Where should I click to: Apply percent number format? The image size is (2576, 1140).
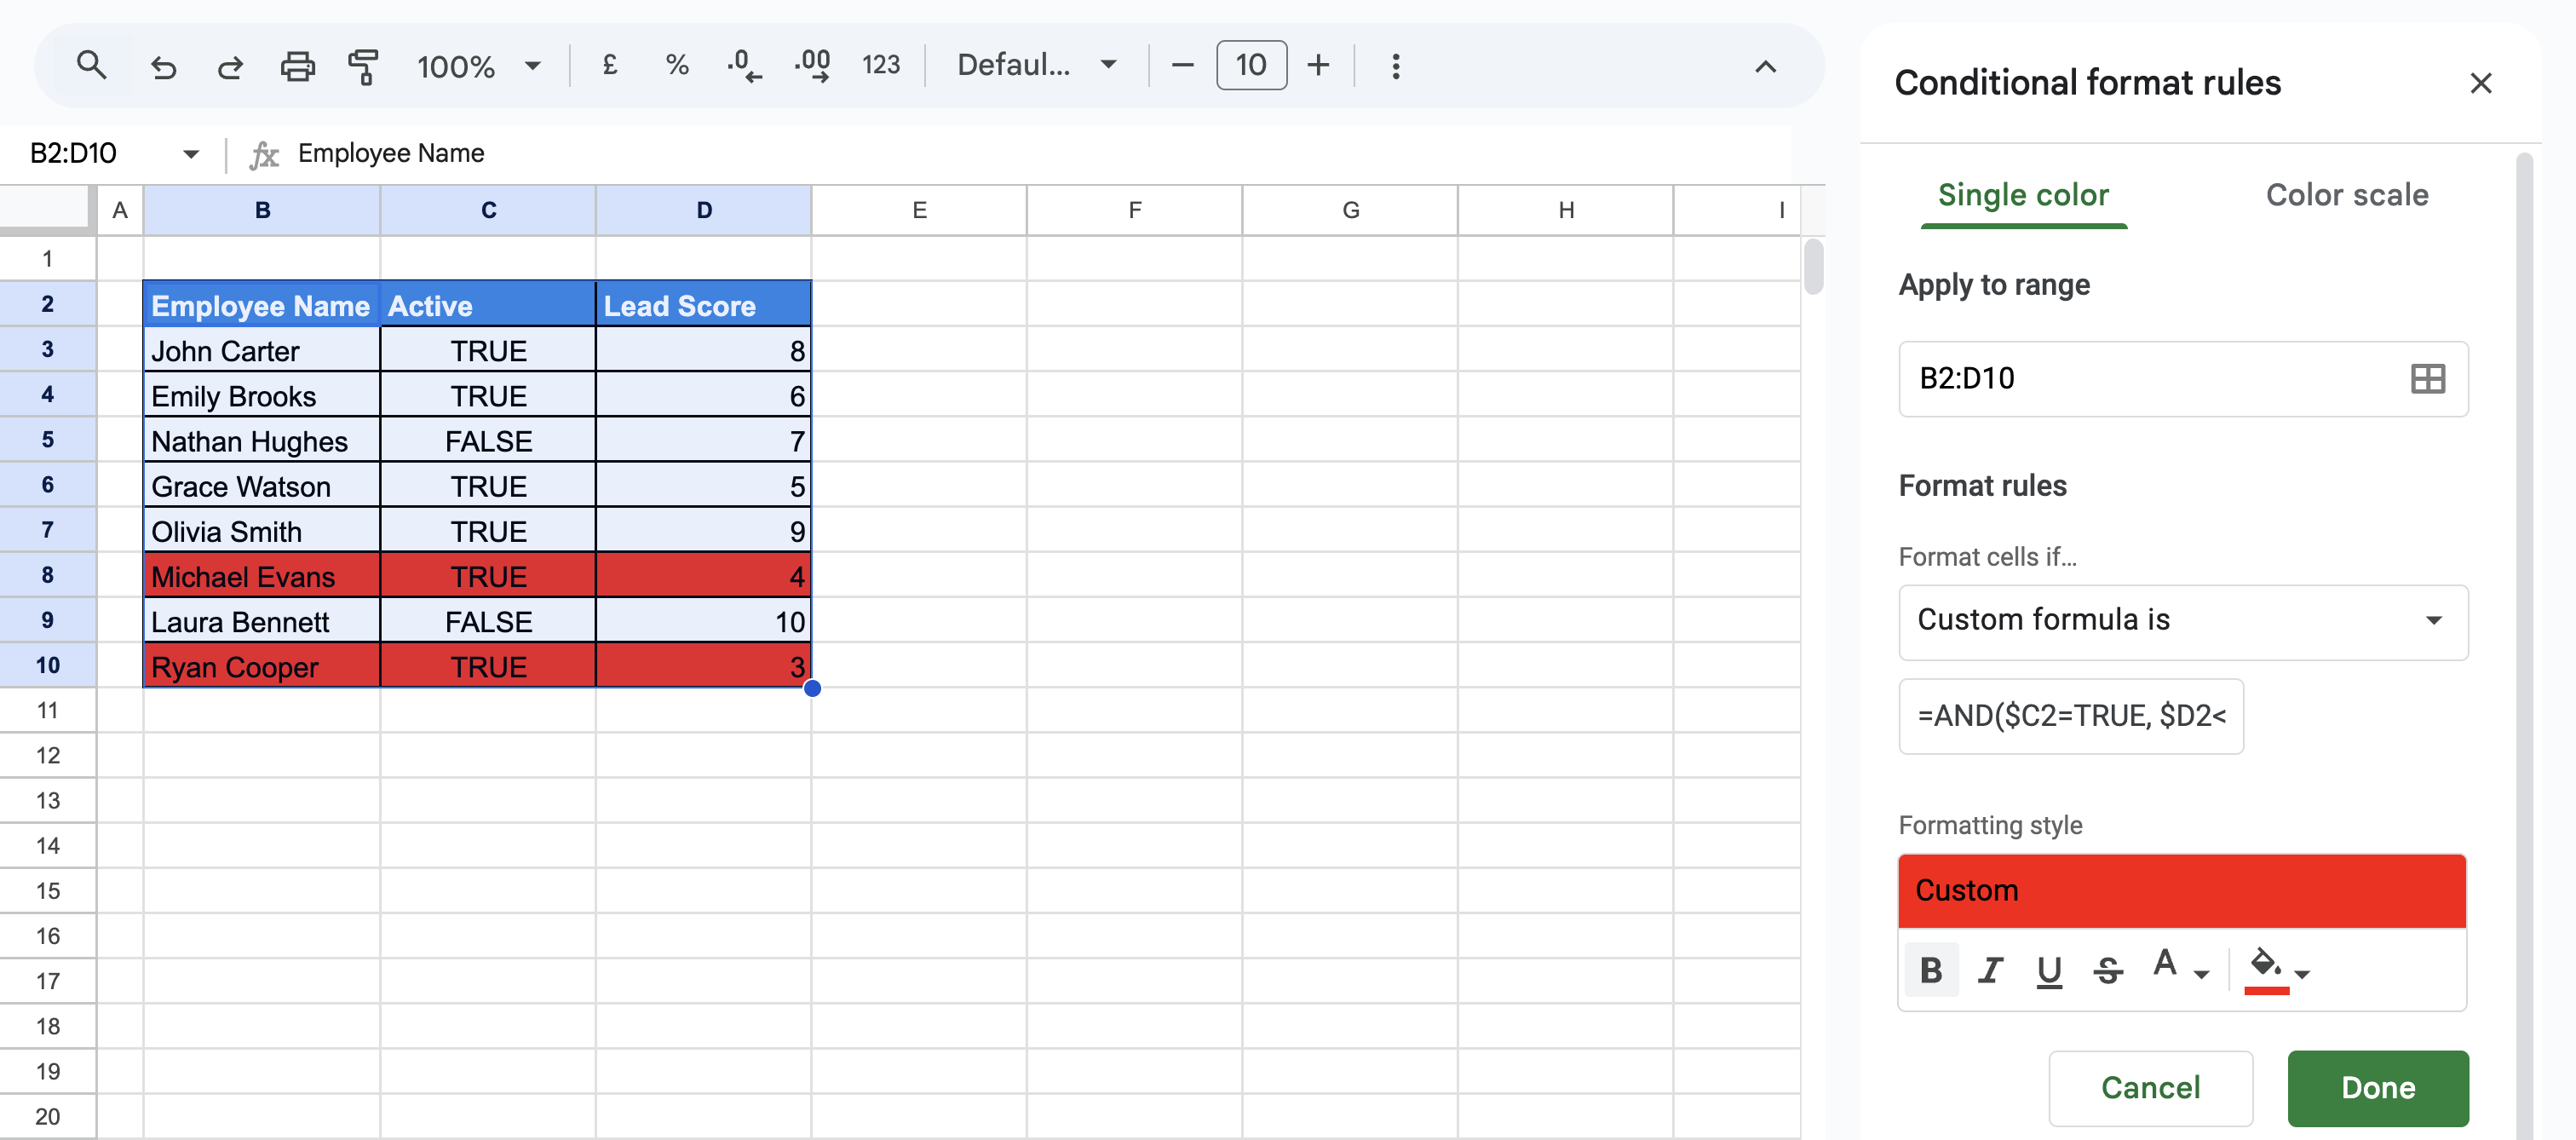[x=677, y=66]
